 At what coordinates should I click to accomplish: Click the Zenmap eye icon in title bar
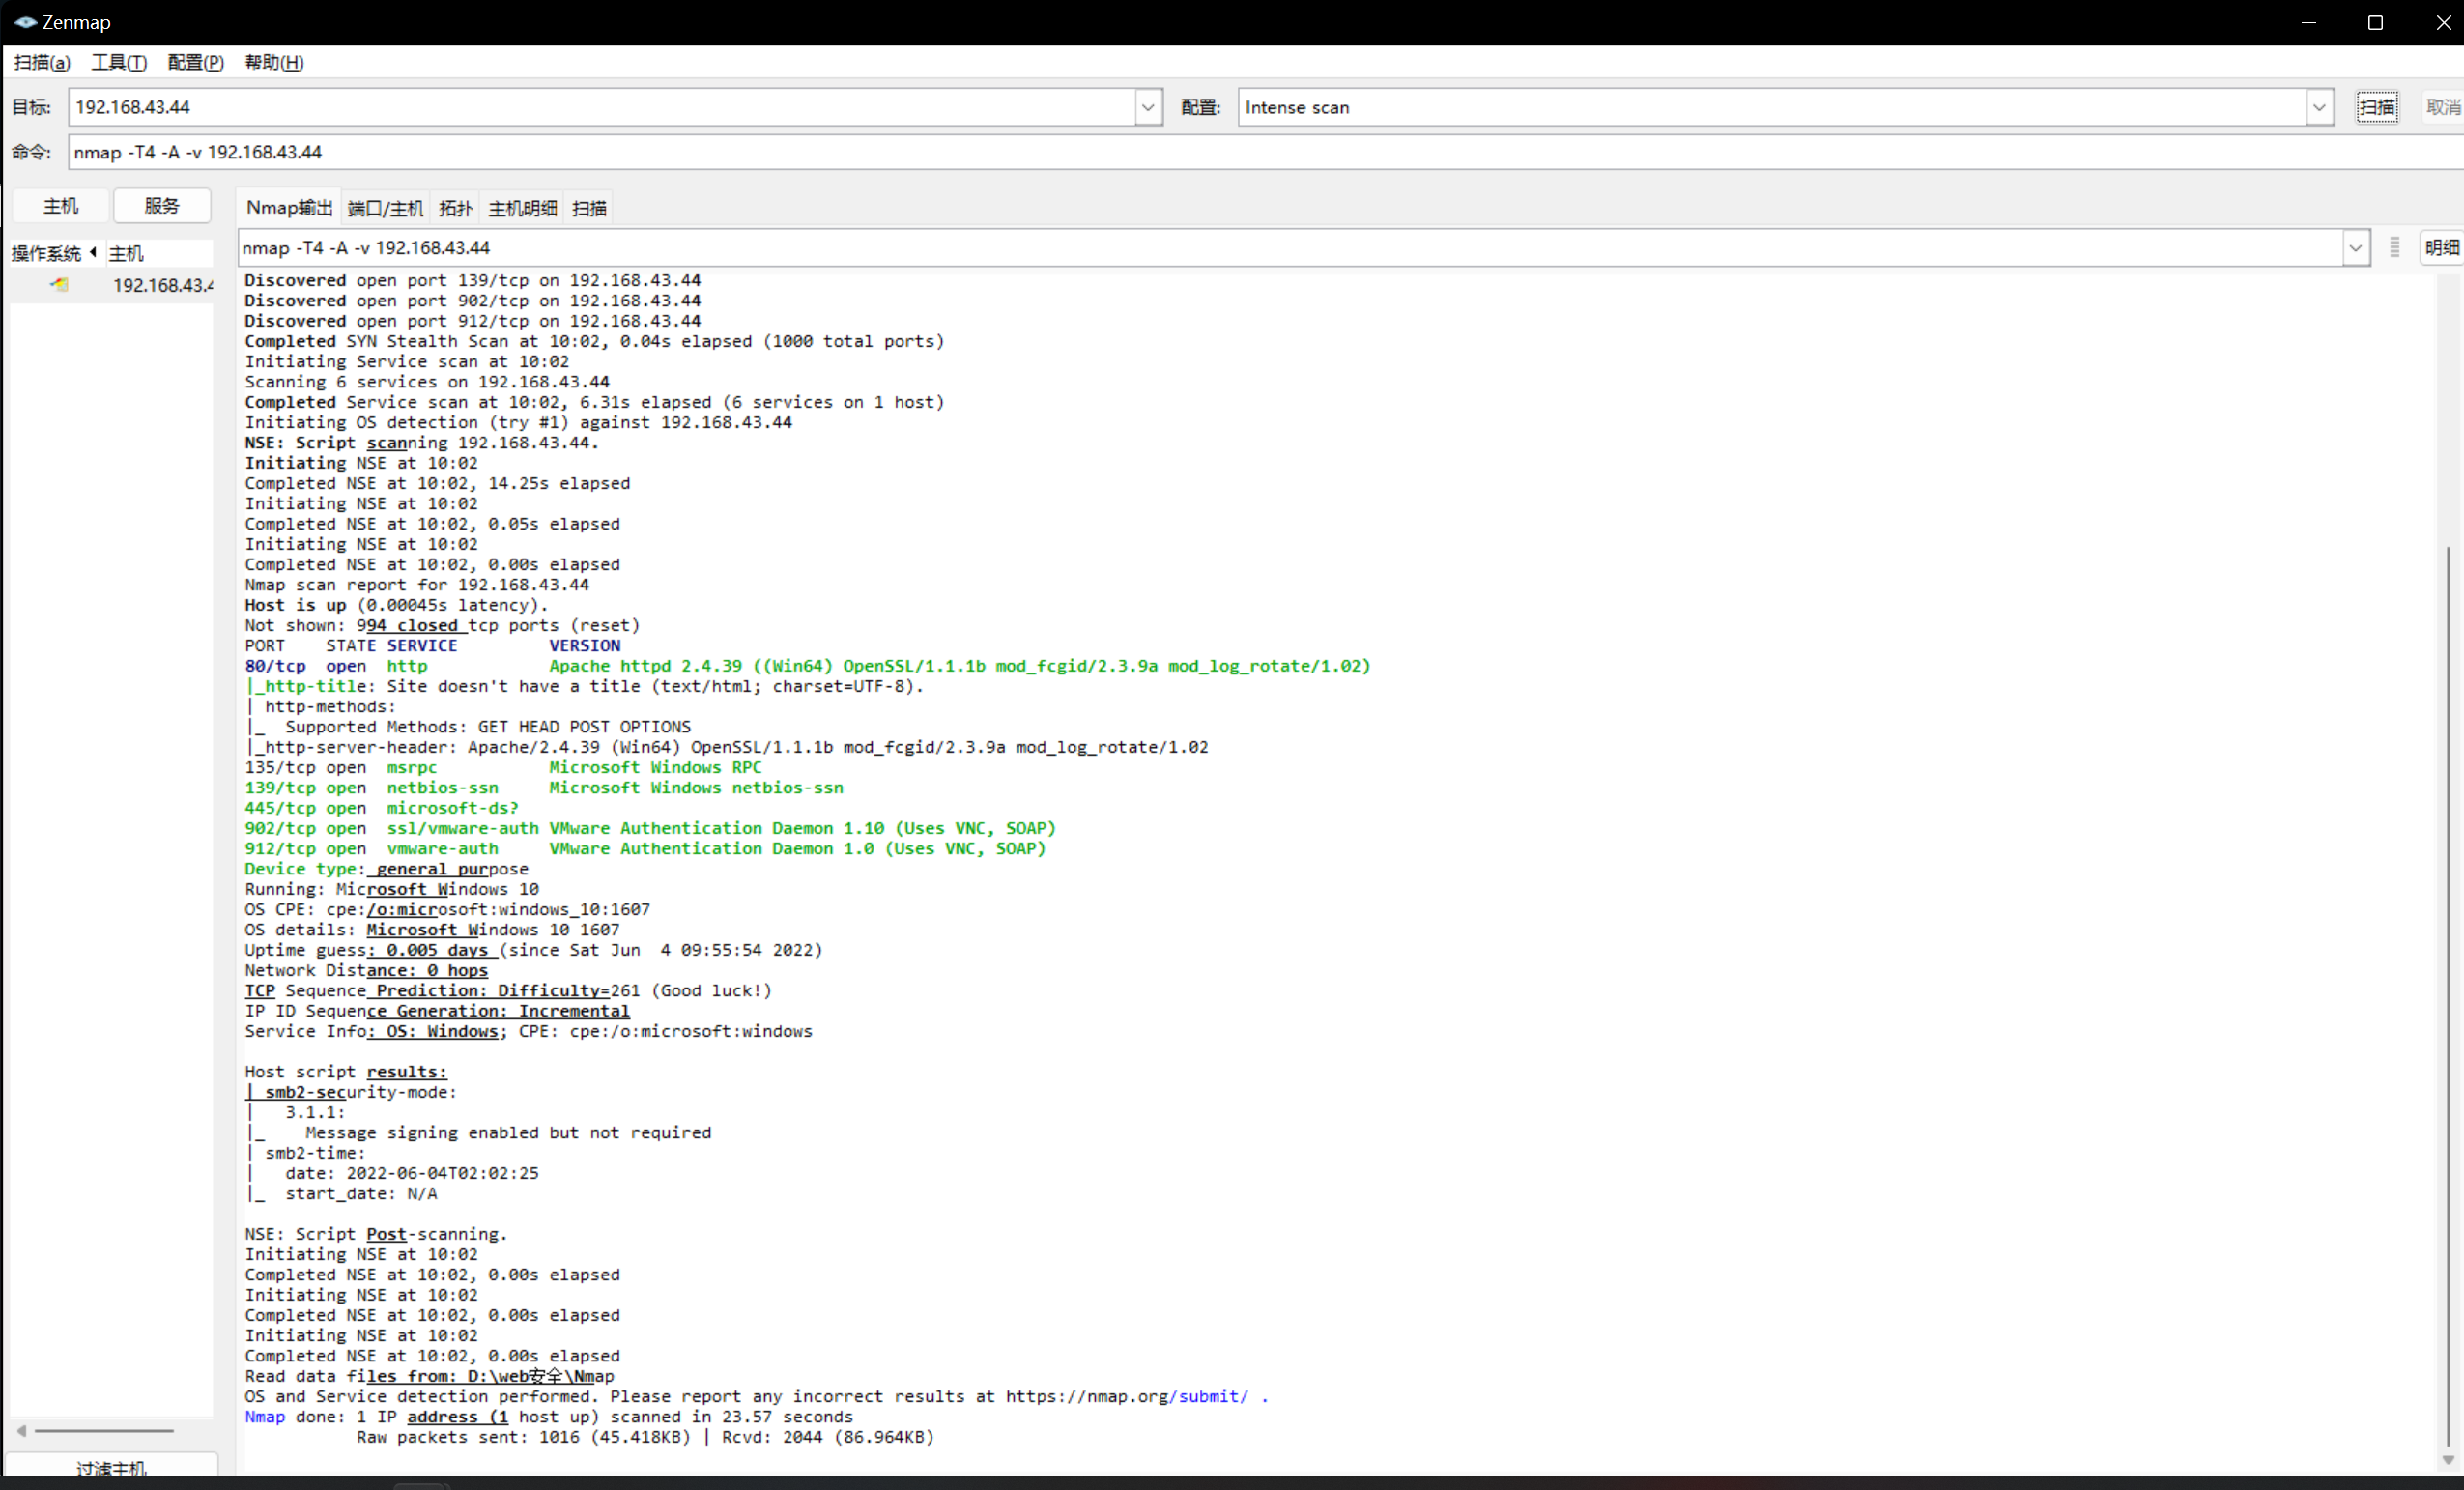[x=25, y=22]
